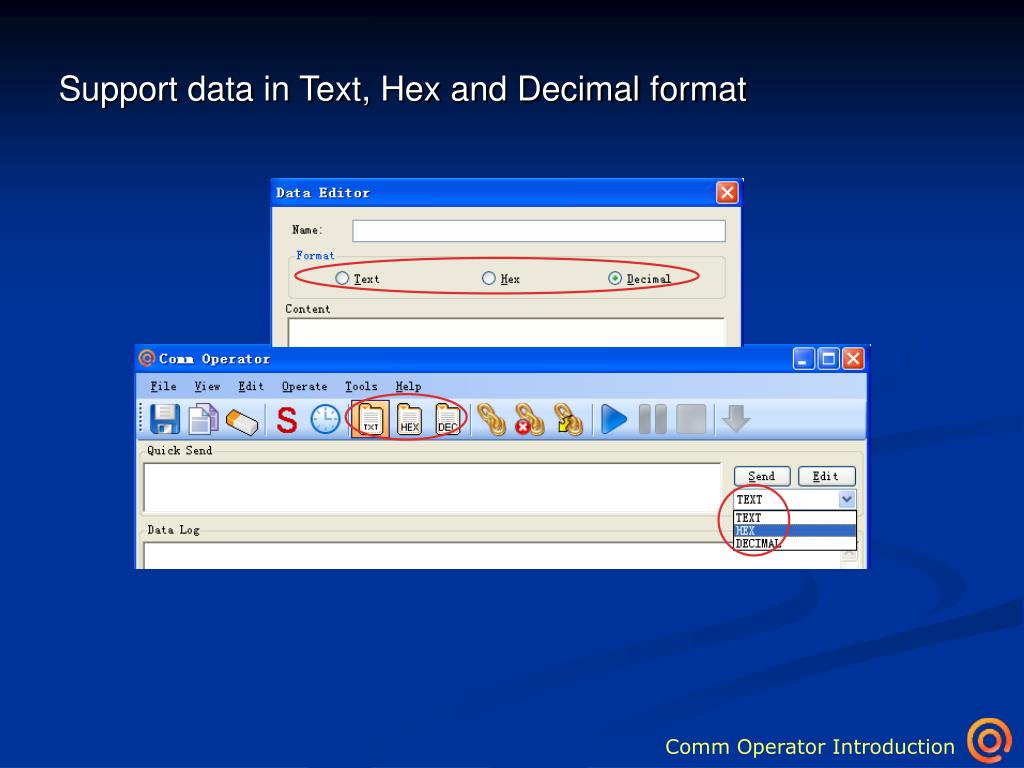This screenshot has width=1024, height=768.
Task: Select the HEX format toolbar icon
Action: click(409, 419)
